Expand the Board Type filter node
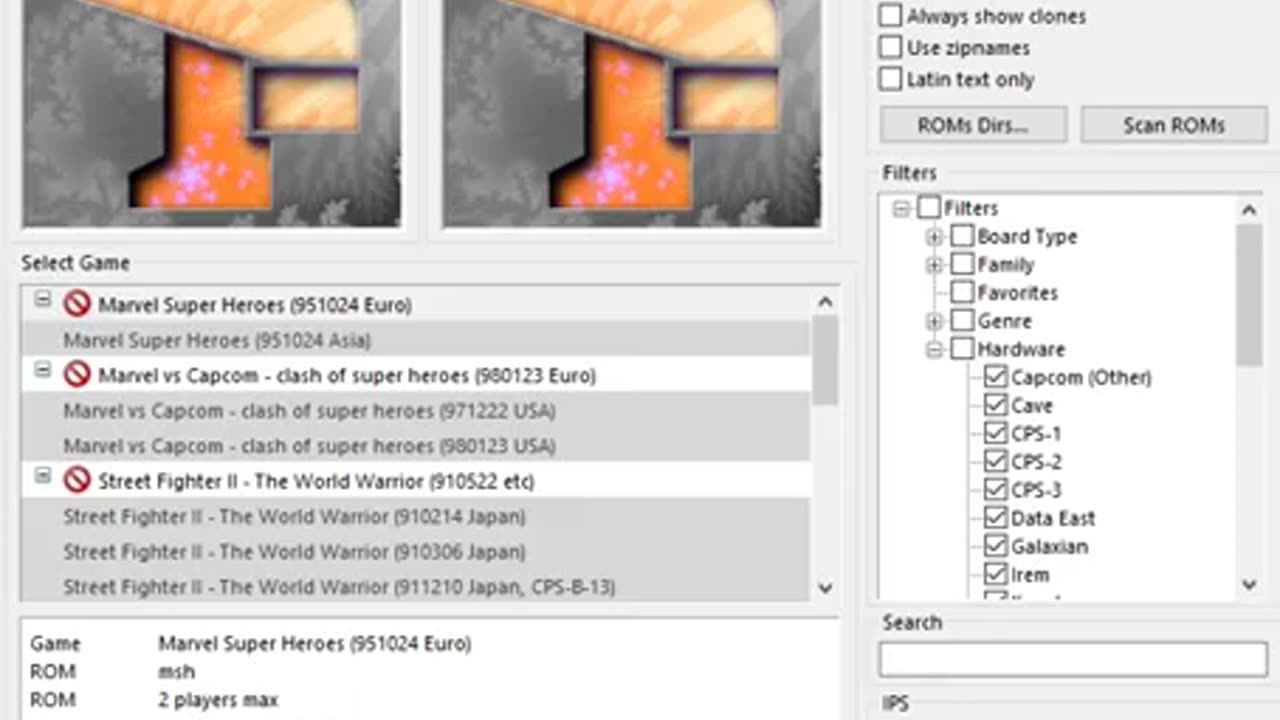Image resolution: width=1280 pixels, height=720 pixels. [x=934, y=237]
